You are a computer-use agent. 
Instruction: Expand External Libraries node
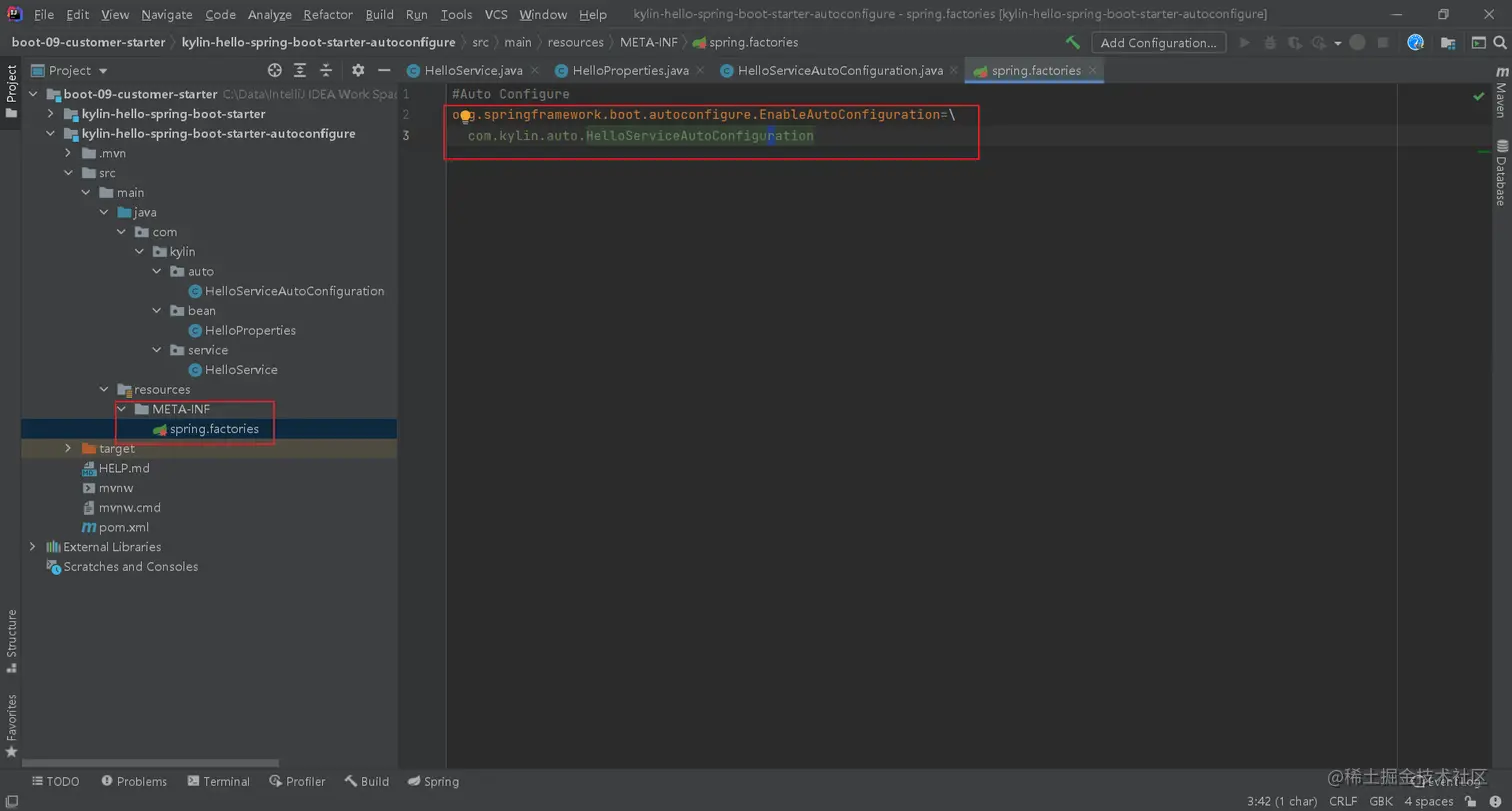pyautogui.click(x=34, y=547)
